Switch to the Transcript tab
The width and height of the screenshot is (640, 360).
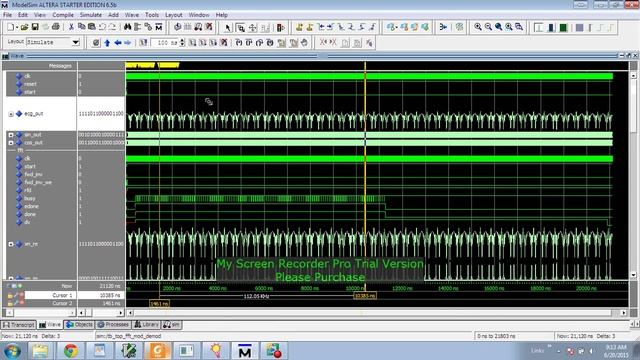click(19, 325)
